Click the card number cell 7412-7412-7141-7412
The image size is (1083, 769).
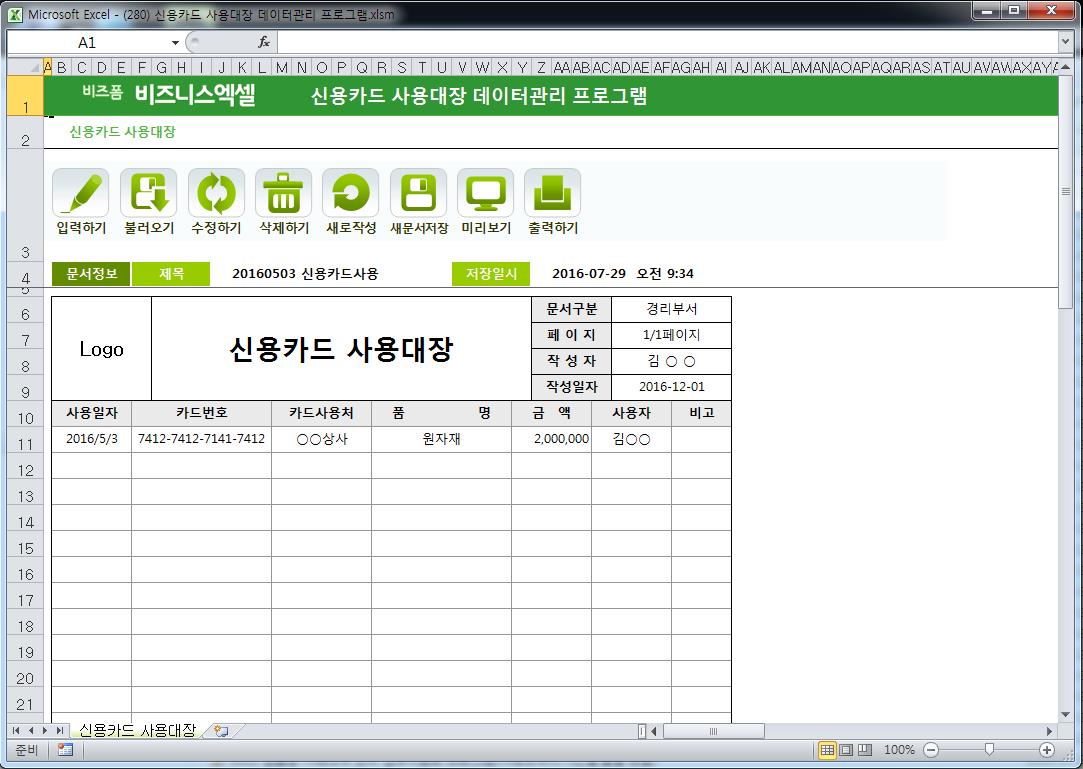pos(201,439)
